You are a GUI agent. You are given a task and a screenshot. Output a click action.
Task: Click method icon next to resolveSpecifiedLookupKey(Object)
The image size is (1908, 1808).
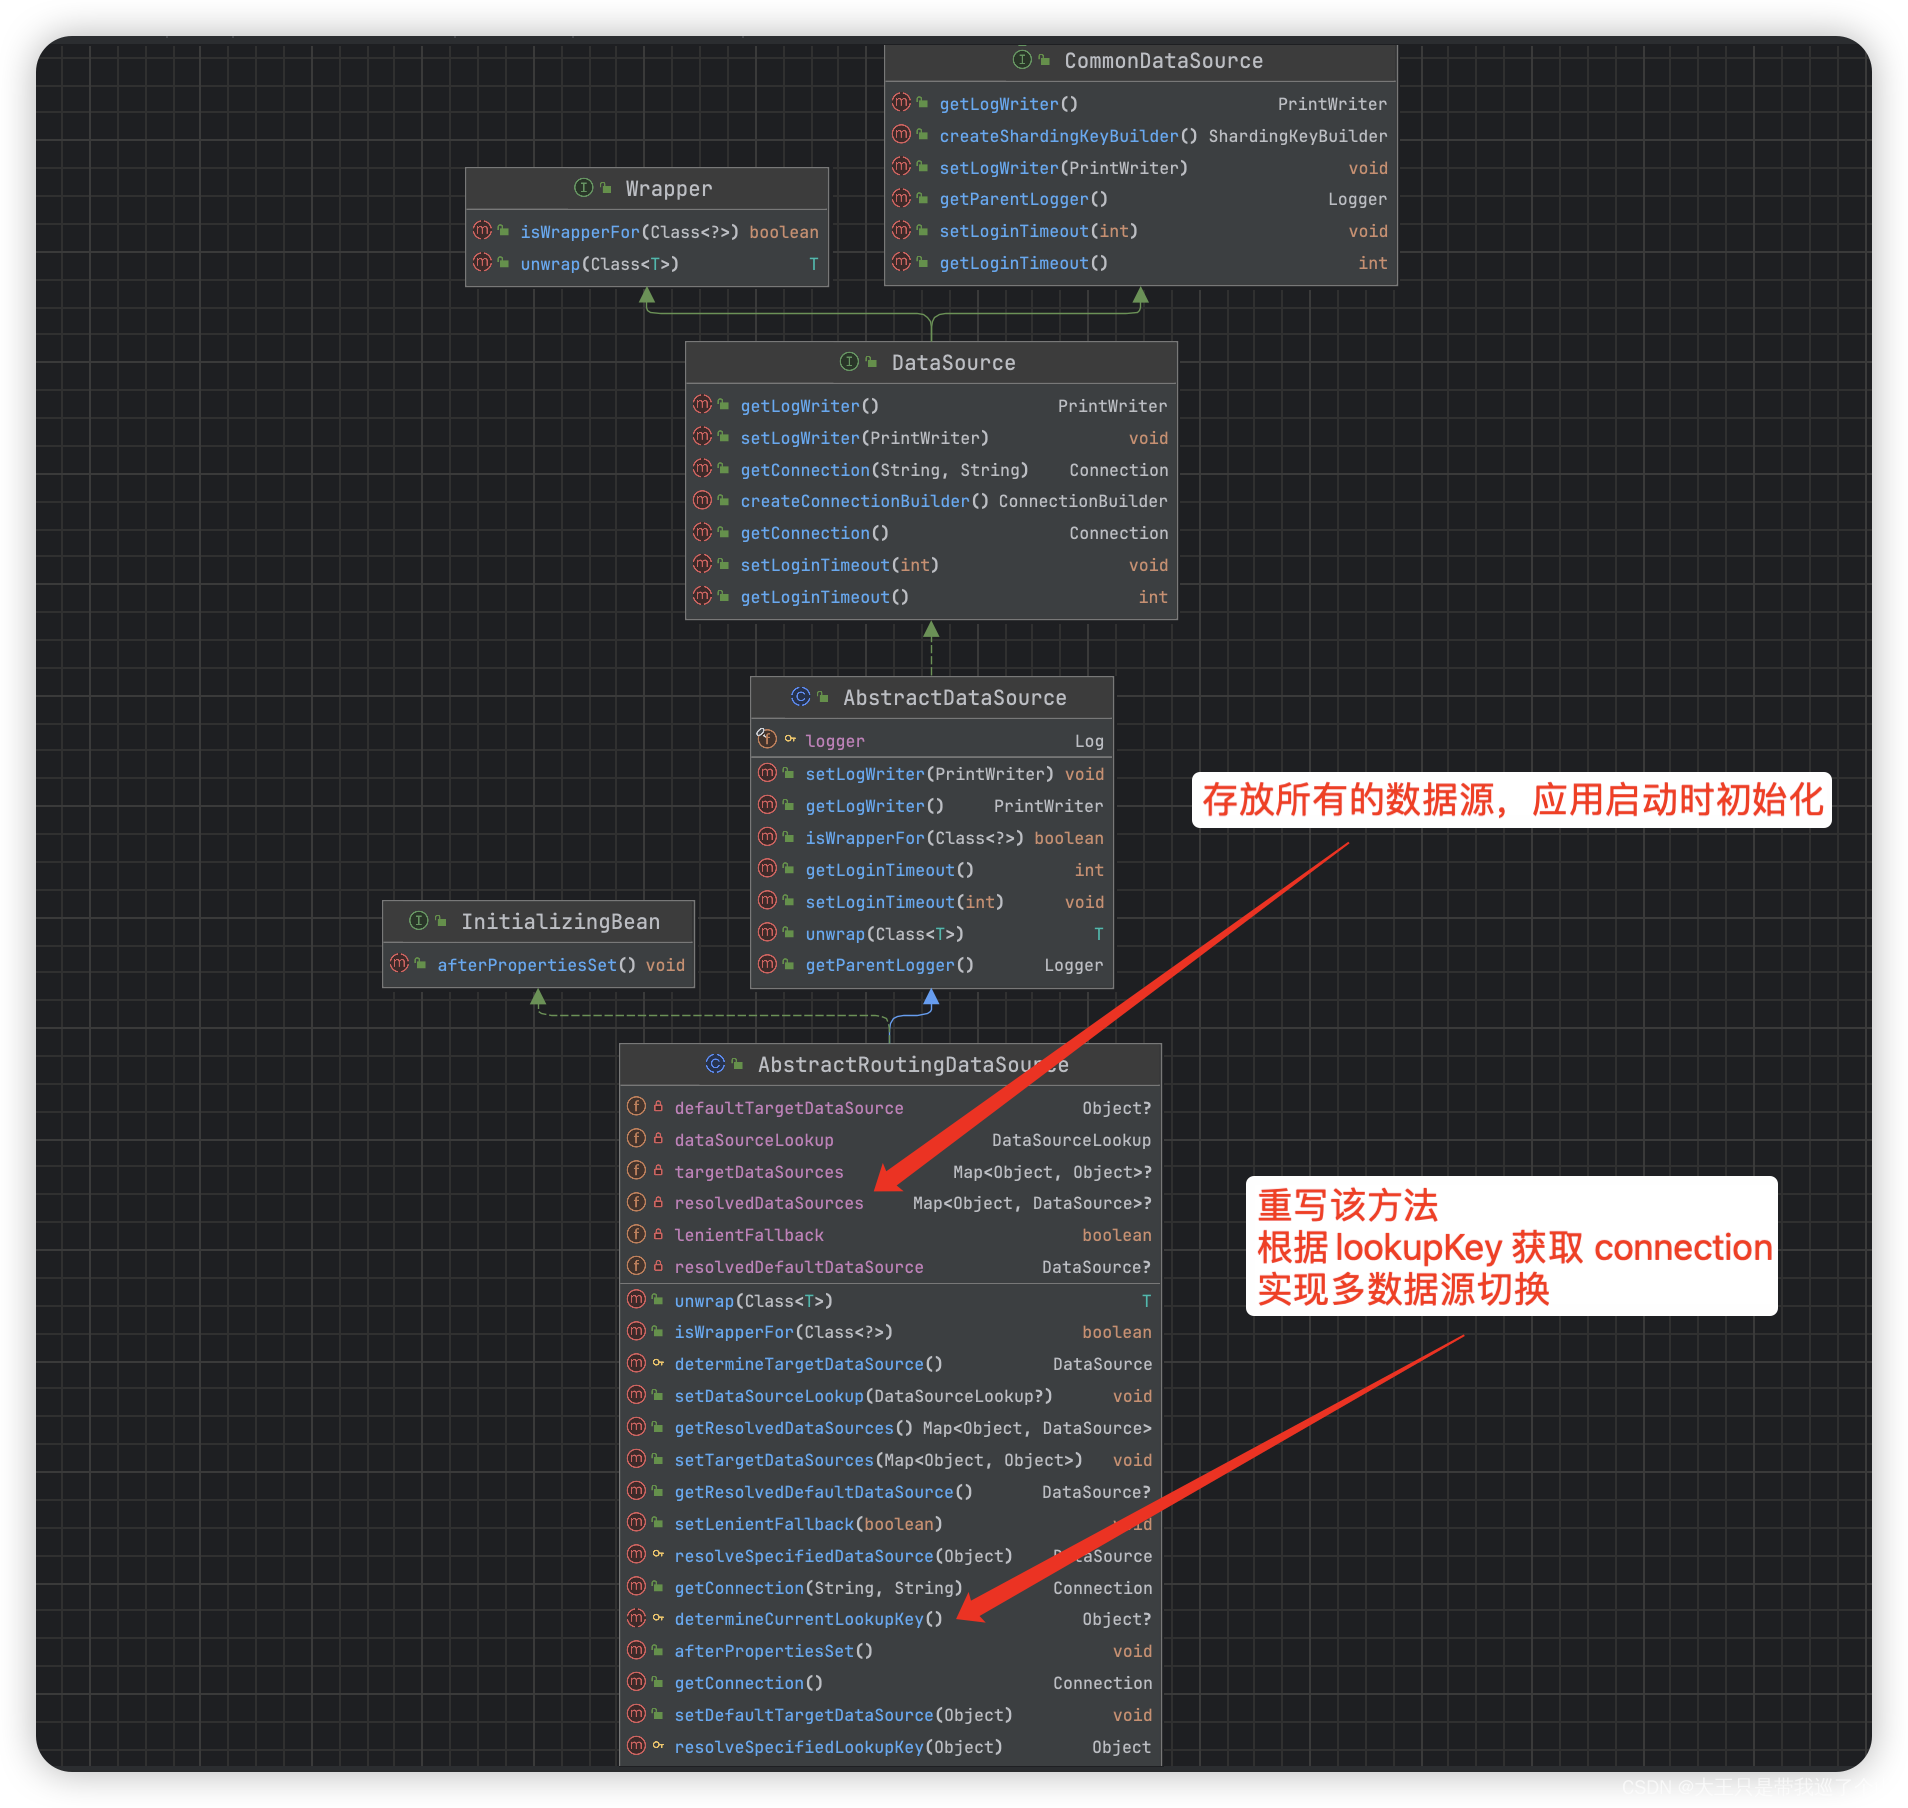(636, 1746)
